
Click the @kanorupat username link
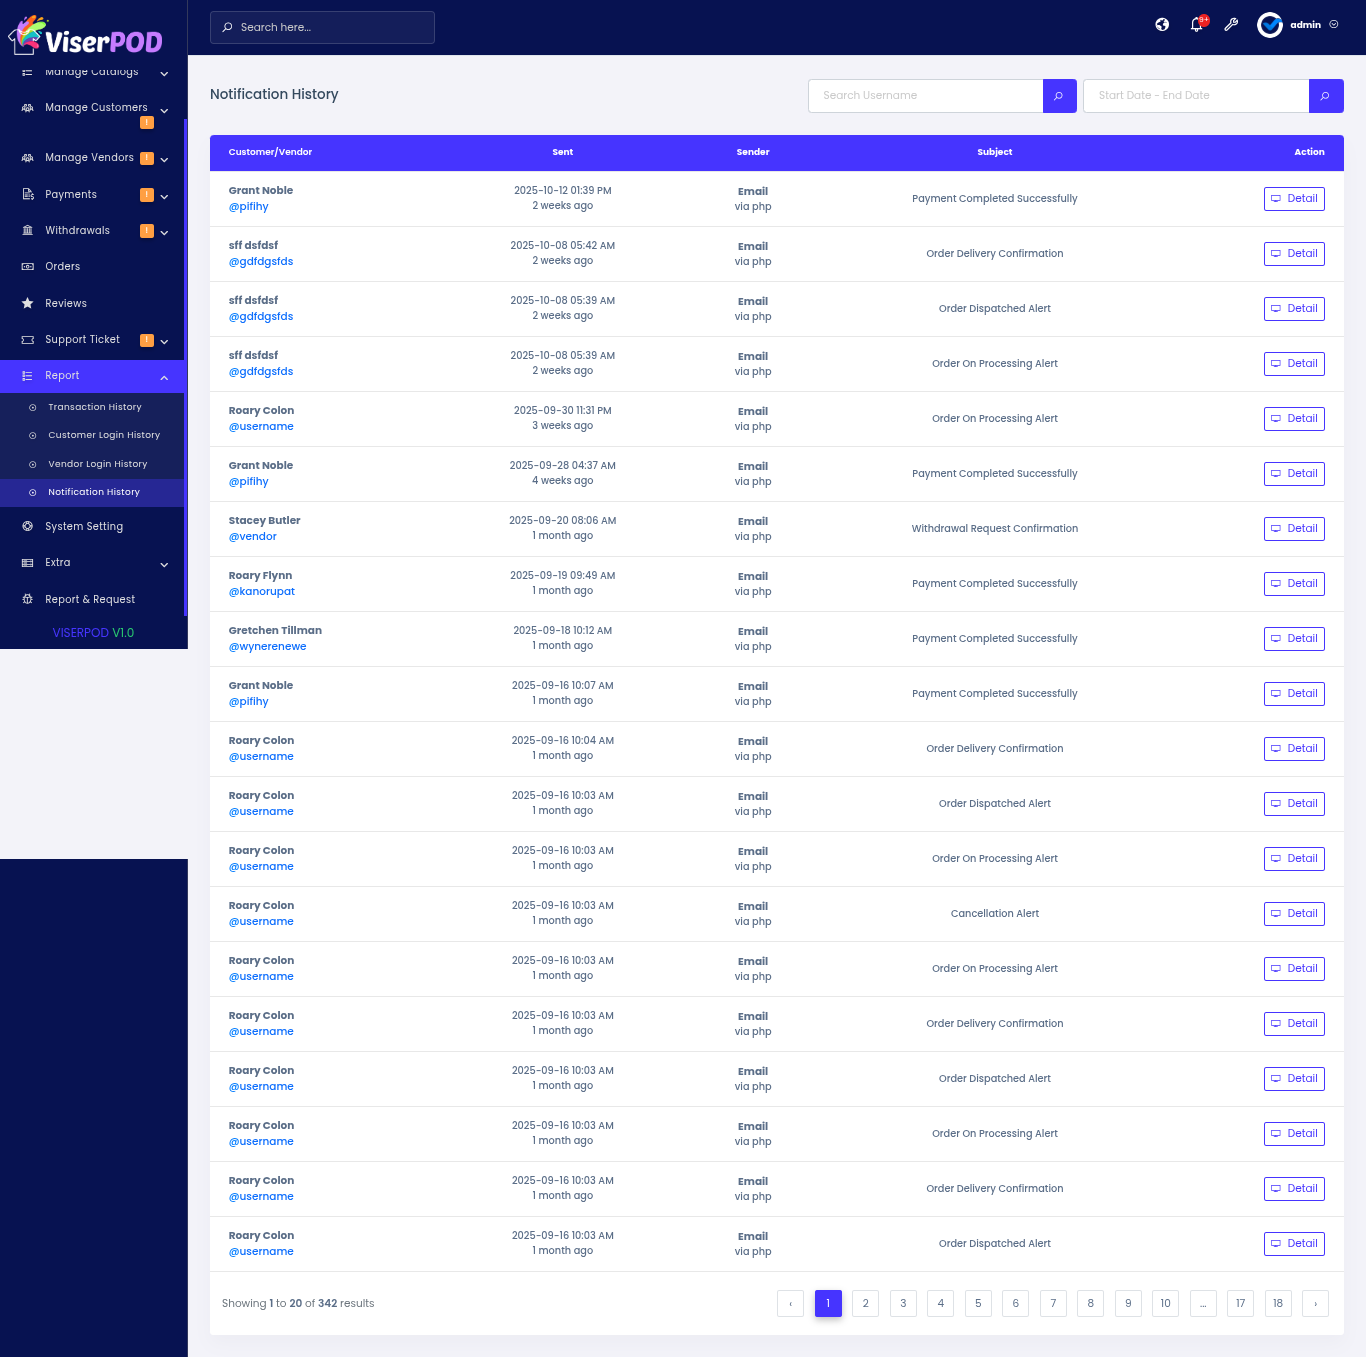point(262,592)
